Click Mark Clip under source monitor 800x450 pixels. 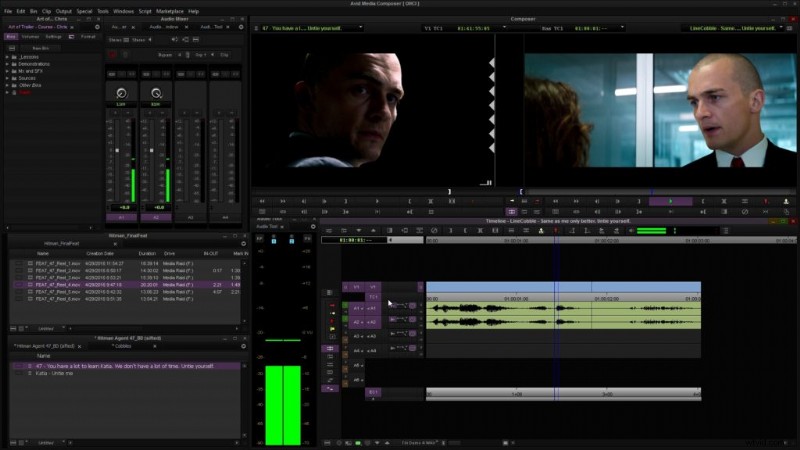431,201
